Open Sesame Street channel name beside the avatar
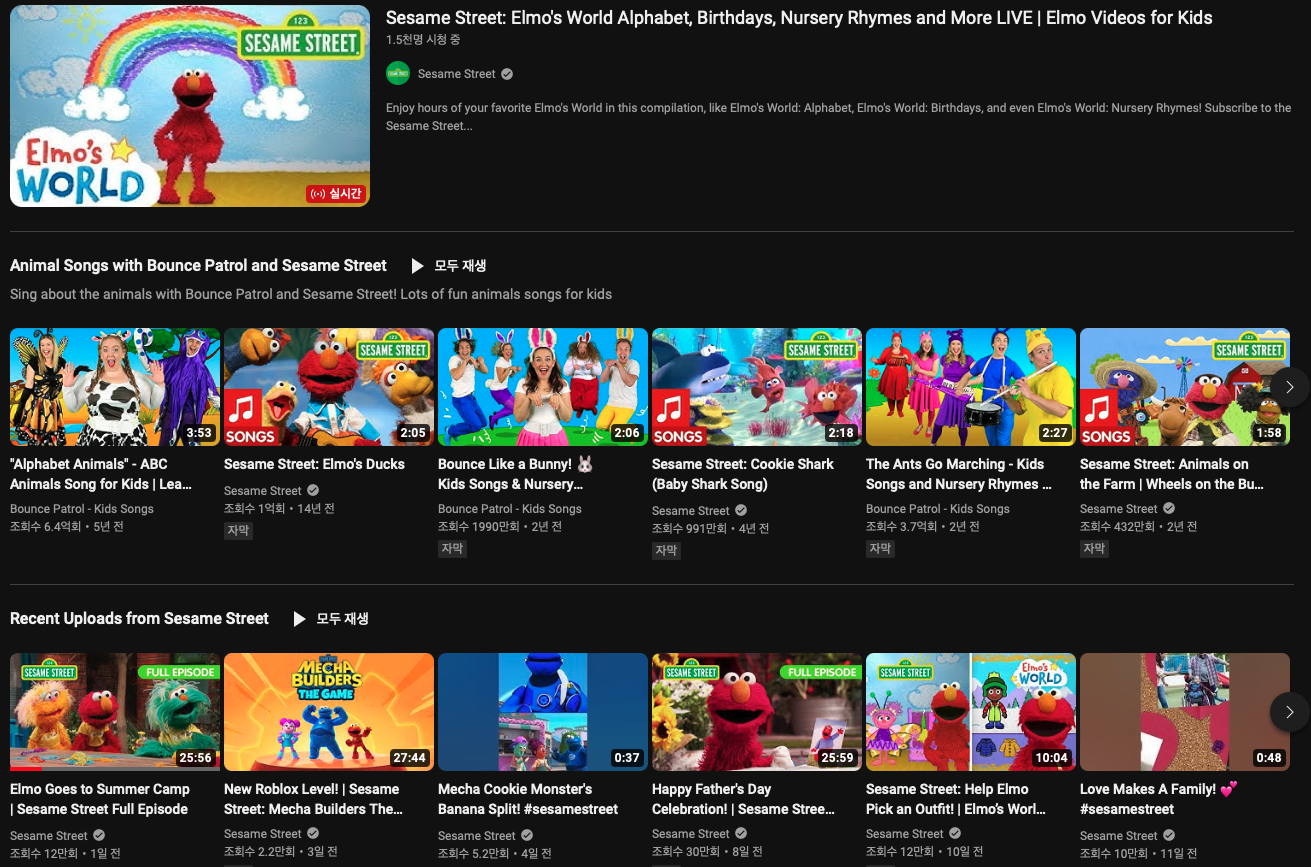This screenshot has width=1311, height=867. (457, 74)
